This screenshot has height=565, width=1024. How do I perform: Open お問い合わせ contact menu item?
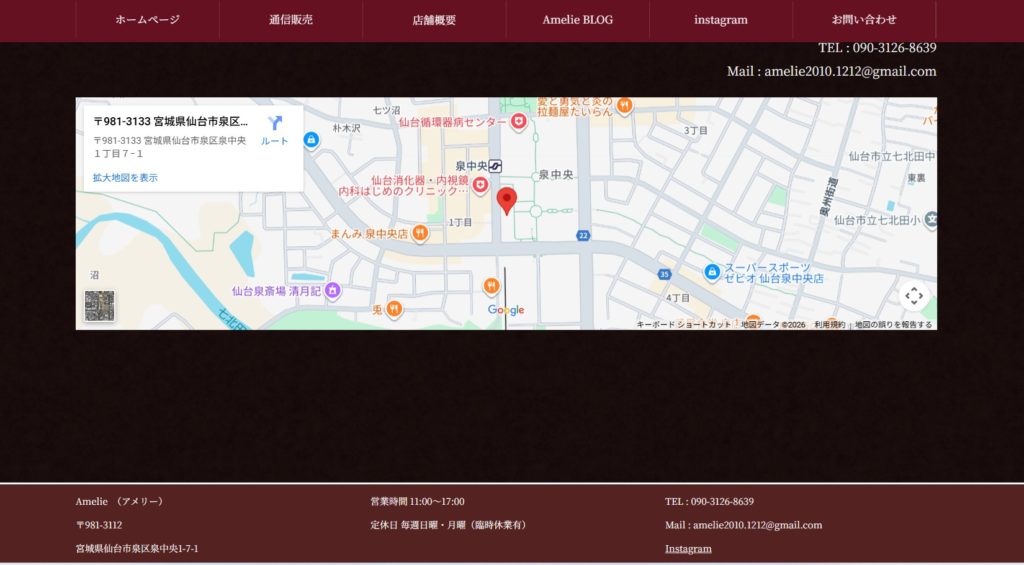864,20
